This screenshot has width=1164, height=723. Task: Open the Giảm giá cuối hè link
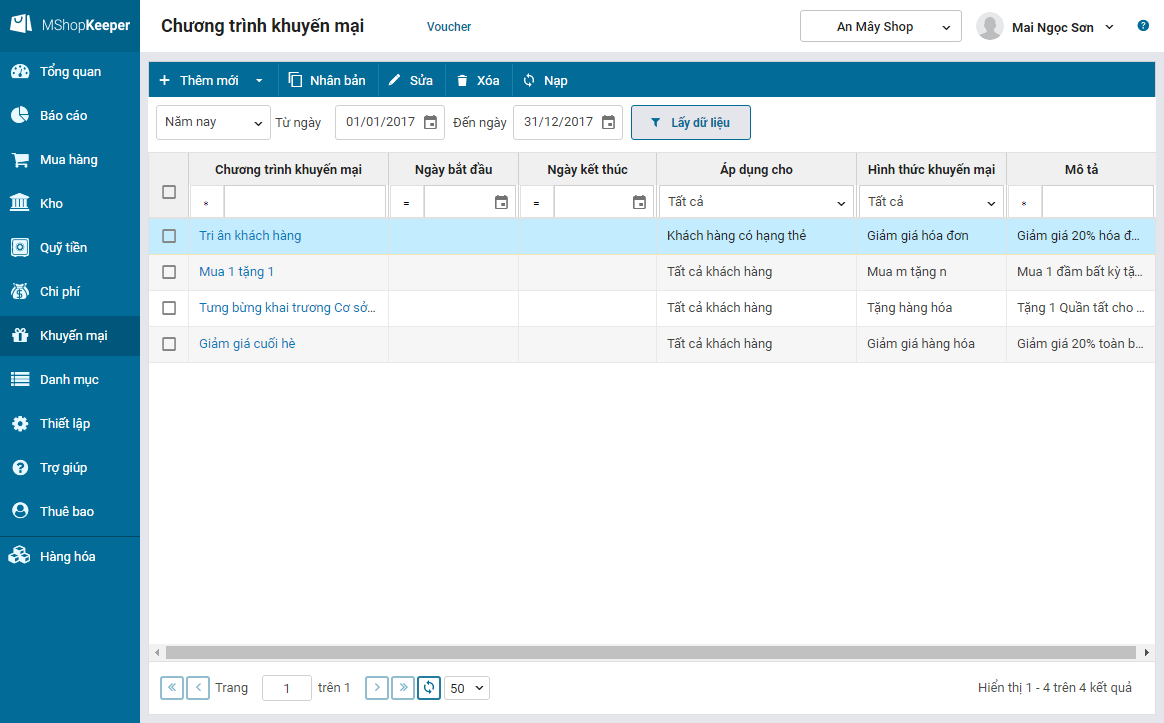247,344
